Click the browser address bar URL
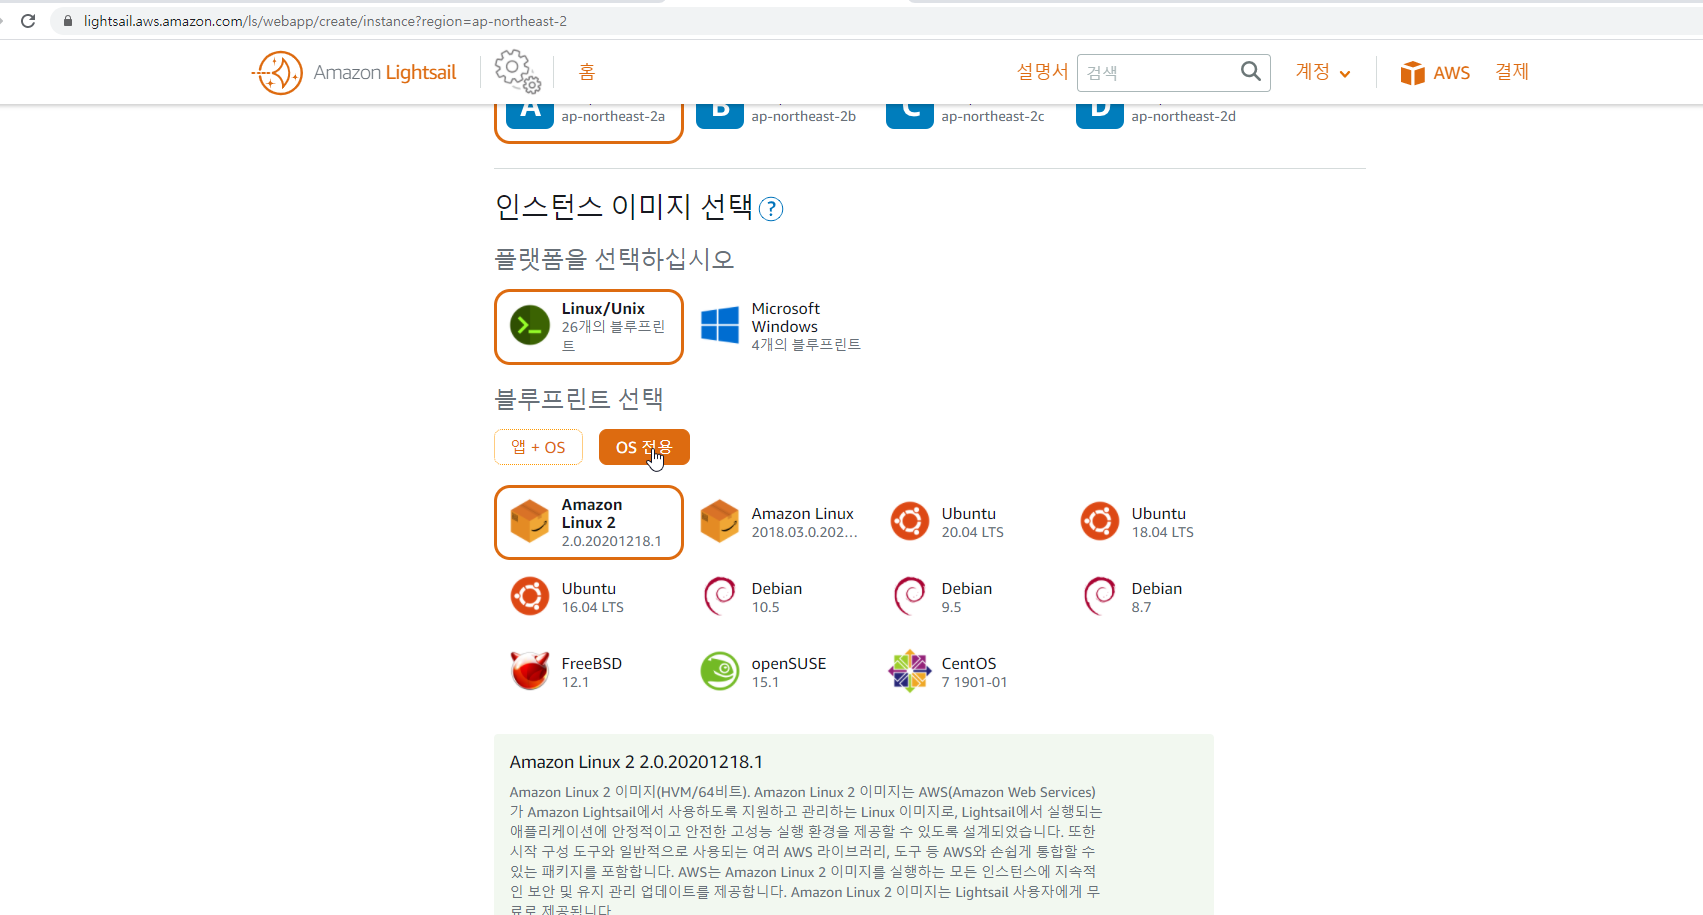The image size is (1703, 915). [325, 21]
